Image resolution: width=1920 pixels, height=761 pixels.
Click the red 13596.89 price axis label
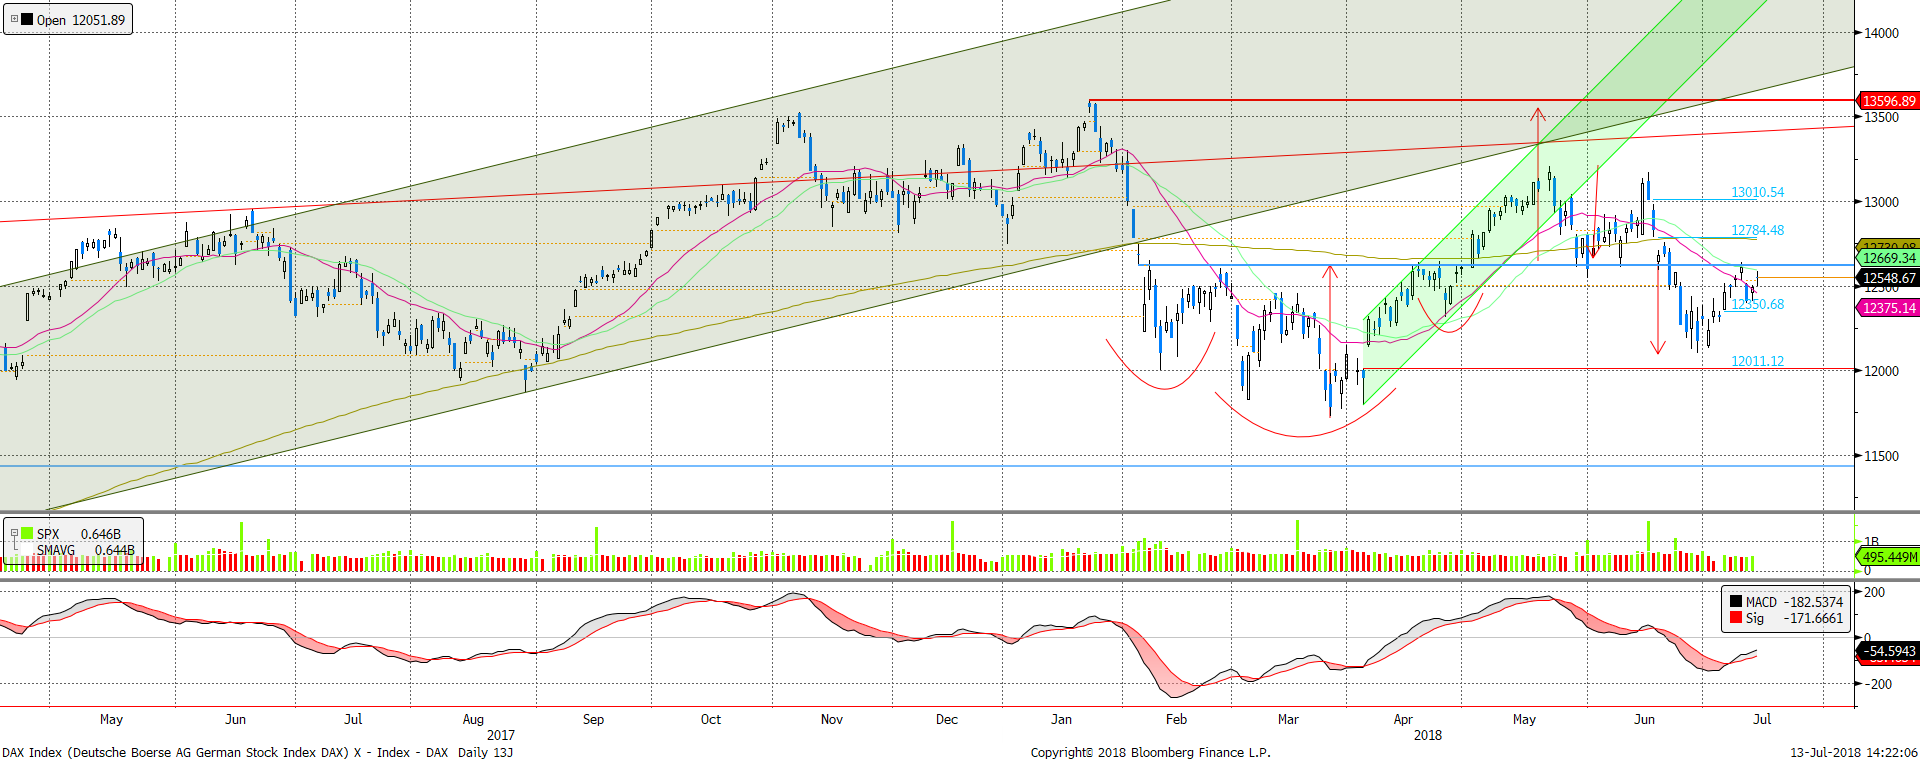pos(1889,101)
